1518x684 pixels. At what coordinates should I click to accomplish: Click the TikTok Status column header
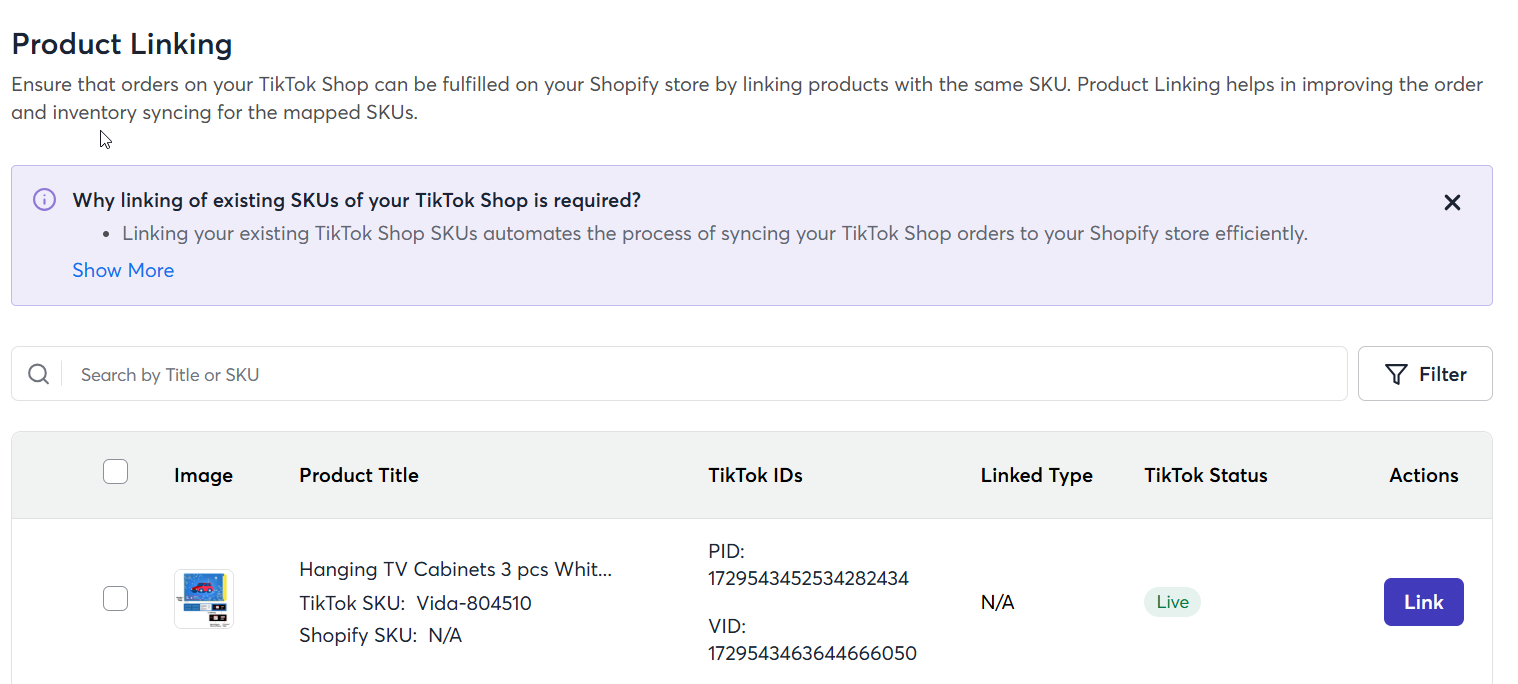tap(1206, 475)
